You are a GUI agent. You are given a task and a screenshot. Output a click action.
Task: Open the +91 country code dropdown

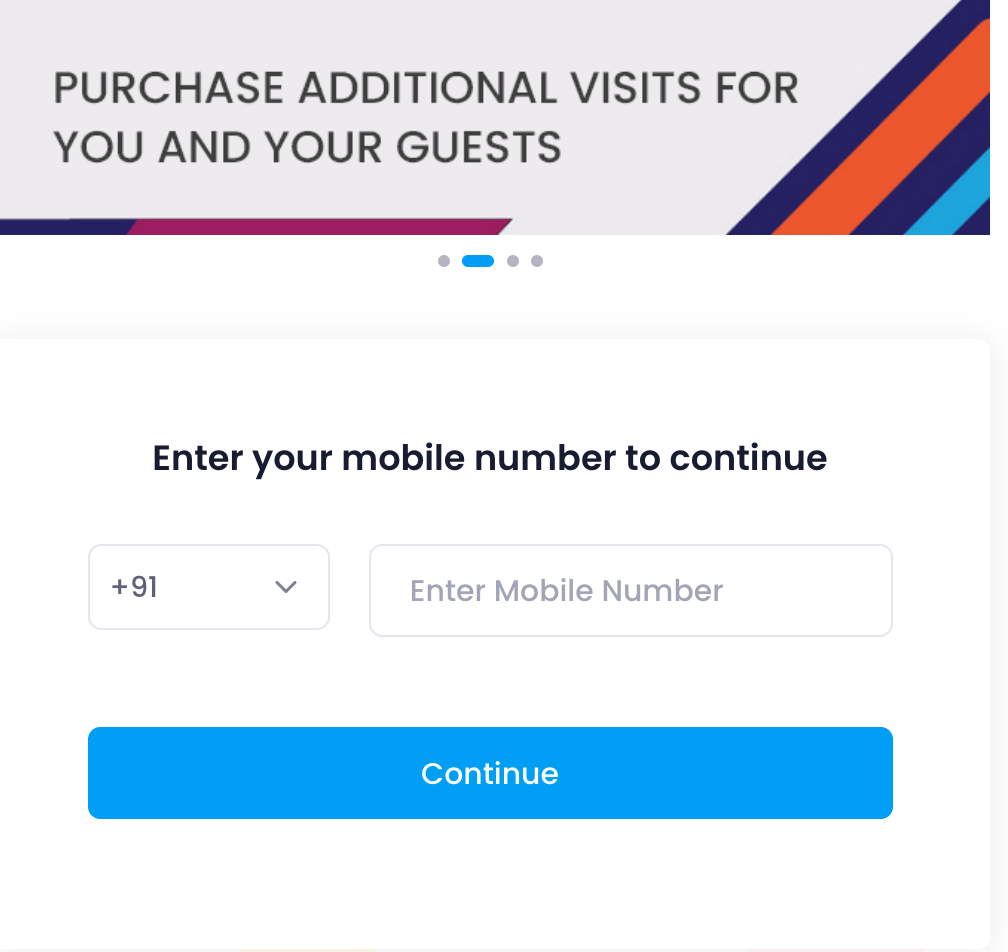click(x=209, y=587)
